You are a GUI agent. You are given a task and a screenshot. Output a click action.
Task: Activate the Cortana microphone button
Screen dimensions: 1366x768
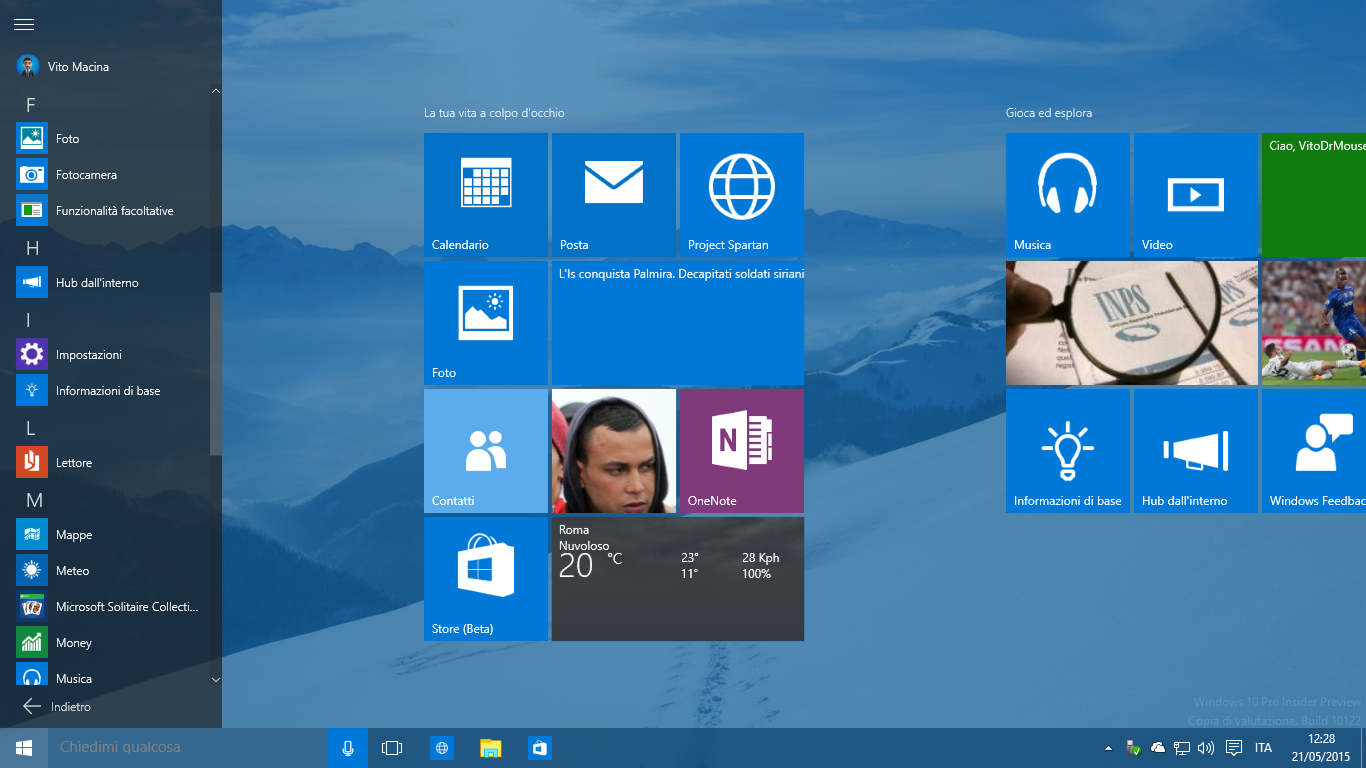[x=348, y=748]
